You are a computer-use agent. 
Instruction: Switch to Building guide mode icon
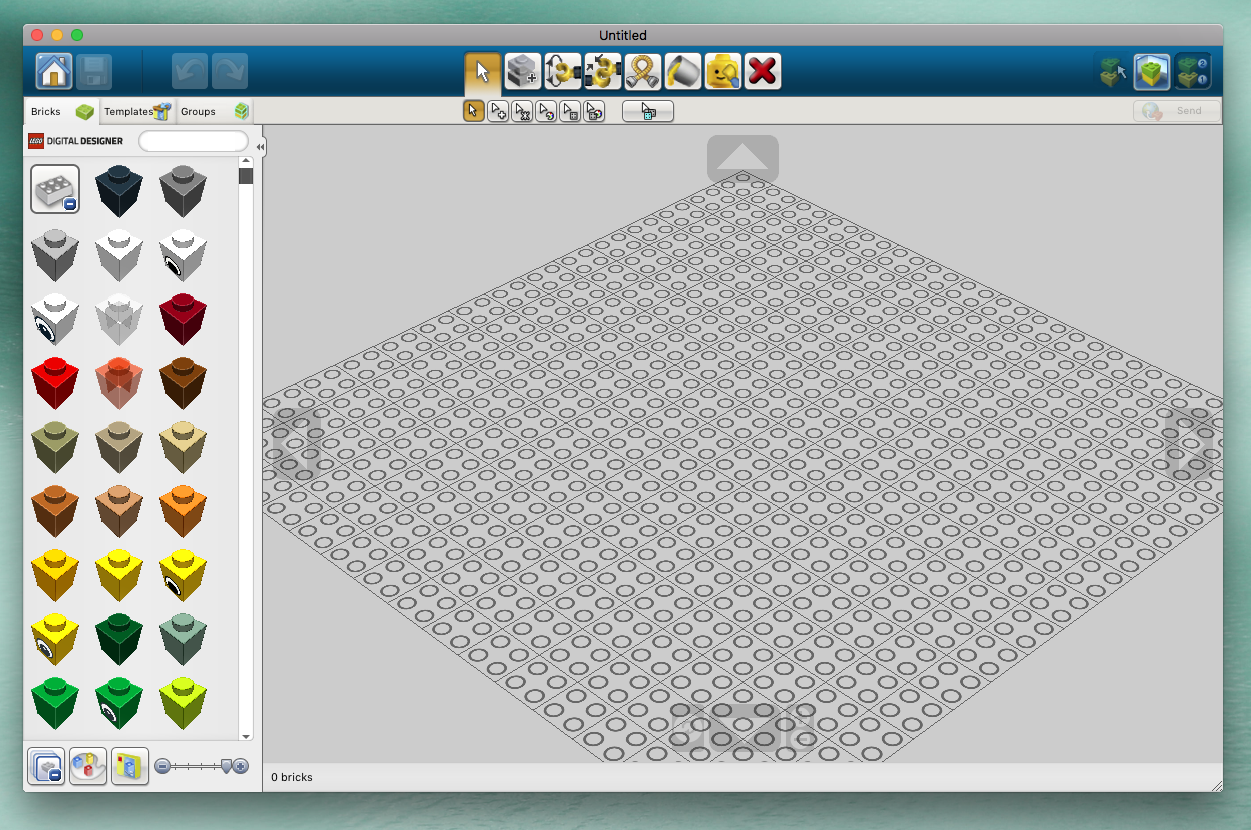[x=1193, y=72]
